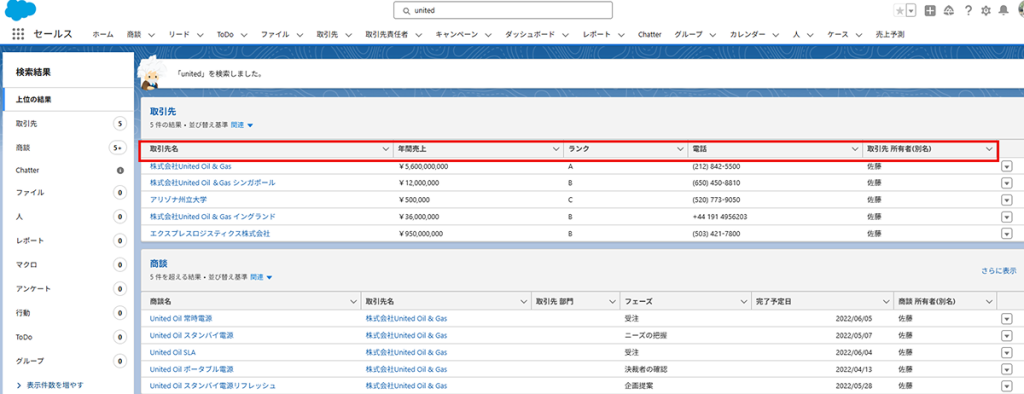Open the notifications bell
The width and height of the screenshot is (1024, 394).
tap(1003, 10)
